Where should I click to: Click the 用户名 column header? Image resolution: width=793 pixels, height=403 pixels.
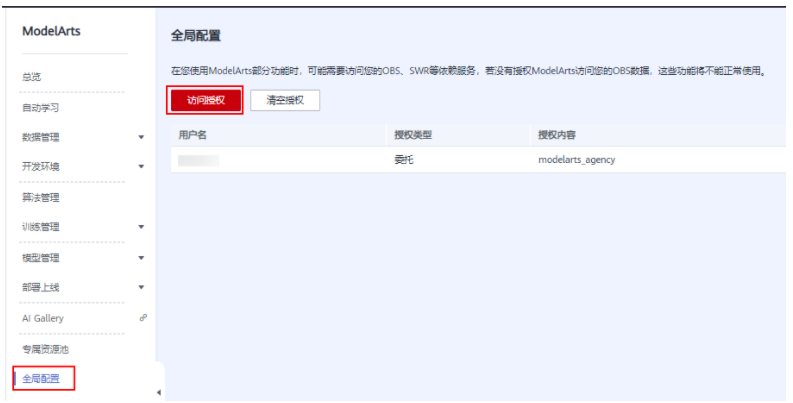pos(192,135)
